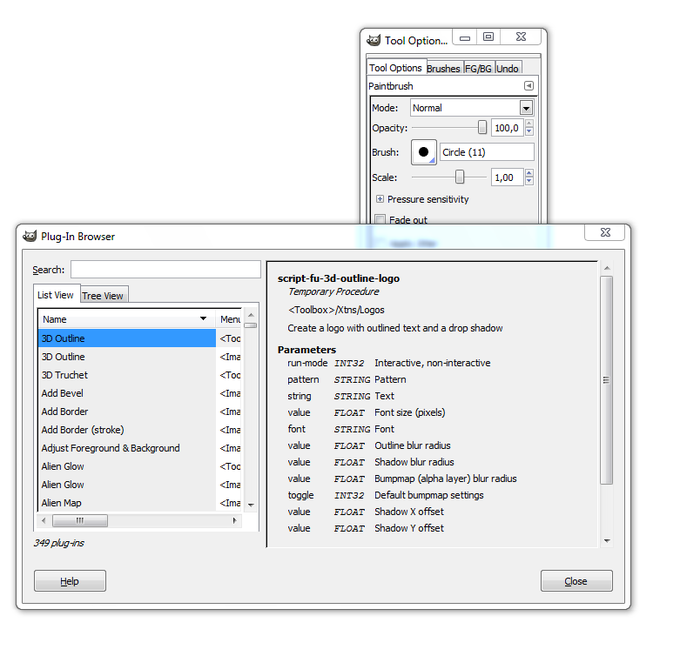
Task: Click the Name column sort arrow
Action: [203, 319]
